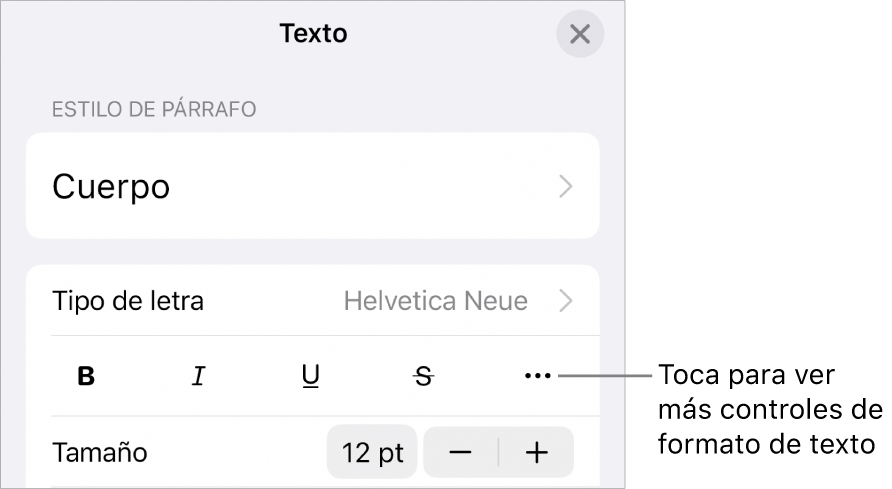This screenshot has width=892, height=489.
Task: Click the 12 pt size field
Action: pyautogui.click(x=372, y=453)
